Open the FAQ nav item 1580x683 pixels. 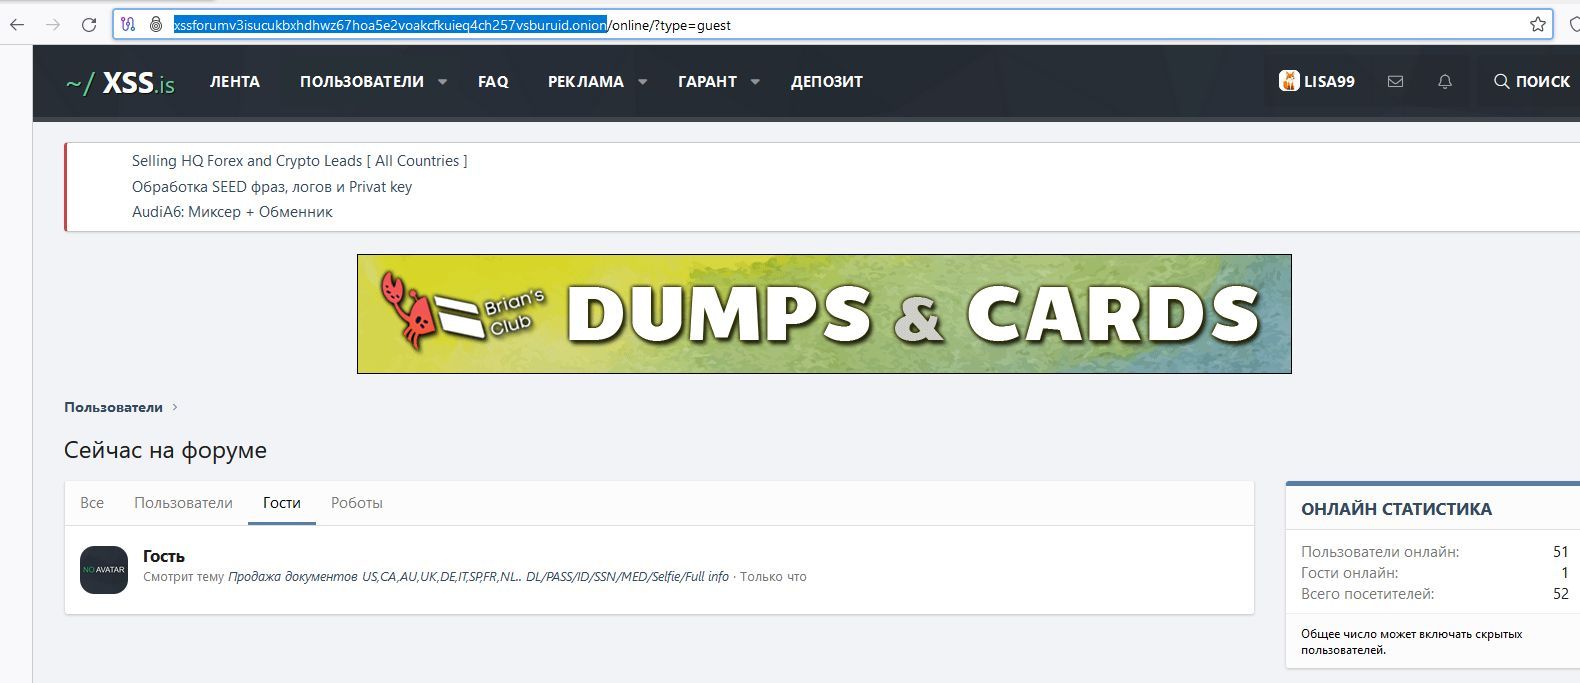(x=493, y=82)
